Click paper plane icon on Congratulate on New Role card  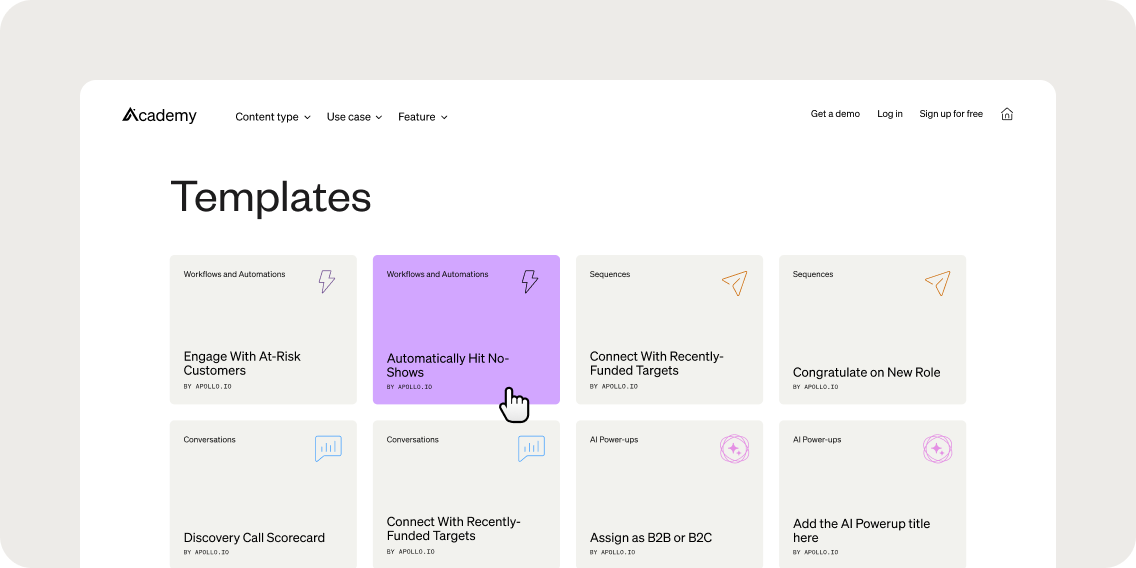click(x=937, y=283)
